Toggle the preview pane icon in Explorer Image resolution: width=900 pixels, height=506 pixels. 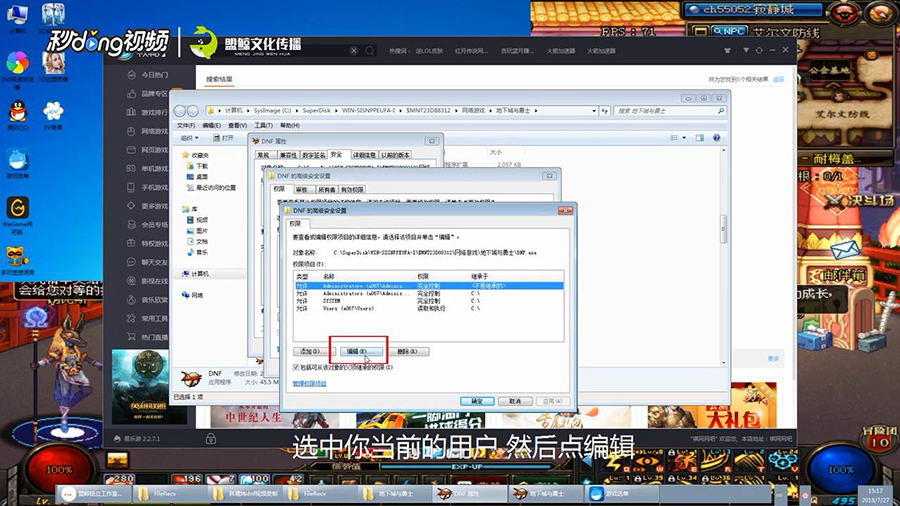(700, 138)
